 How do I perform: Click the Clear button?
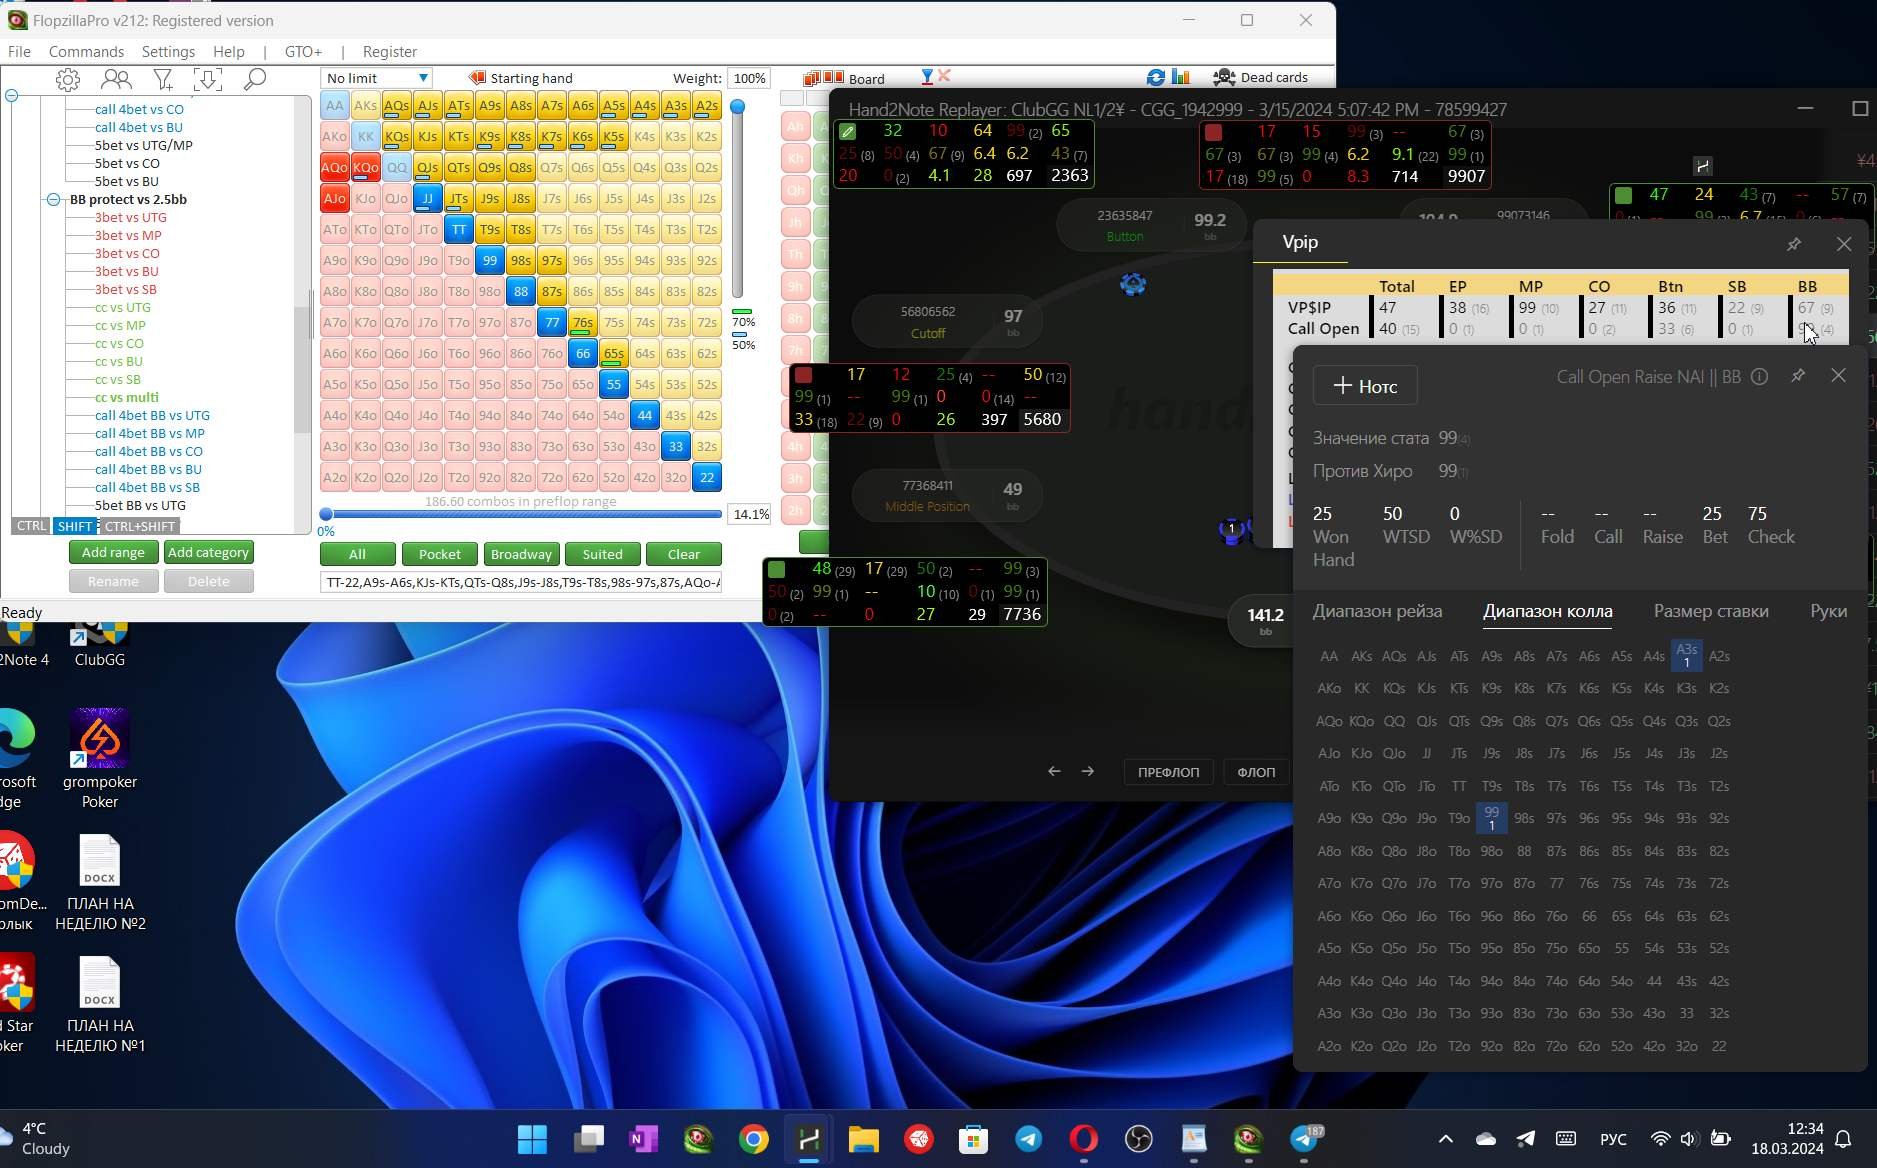(684, 554)
